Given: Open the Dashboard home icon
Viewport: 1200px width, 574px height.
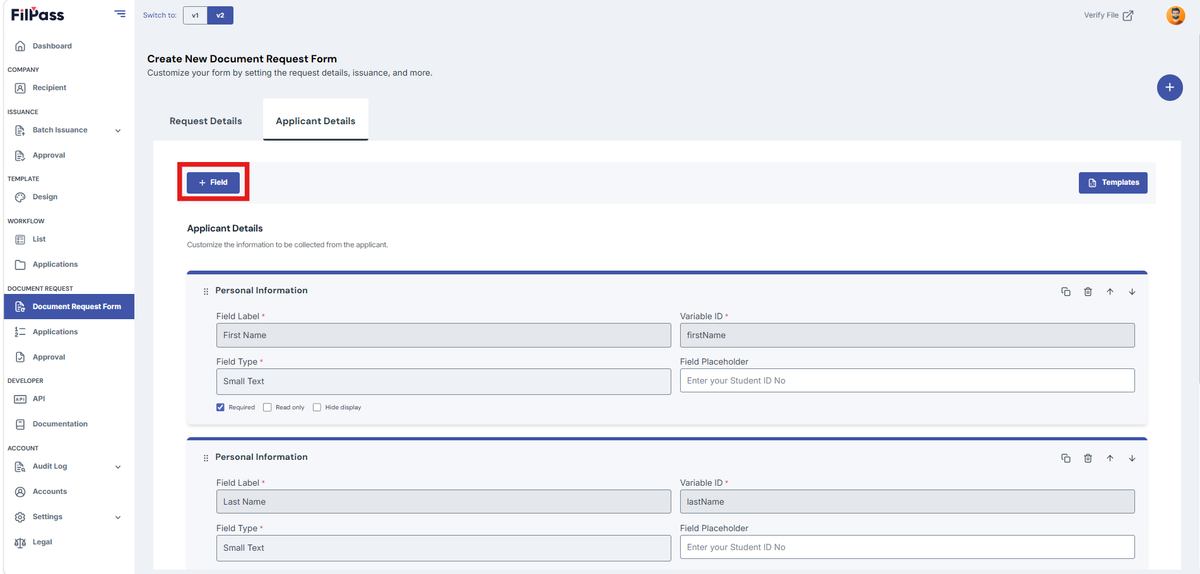Looking at the screenshot, I should point(20,46).
